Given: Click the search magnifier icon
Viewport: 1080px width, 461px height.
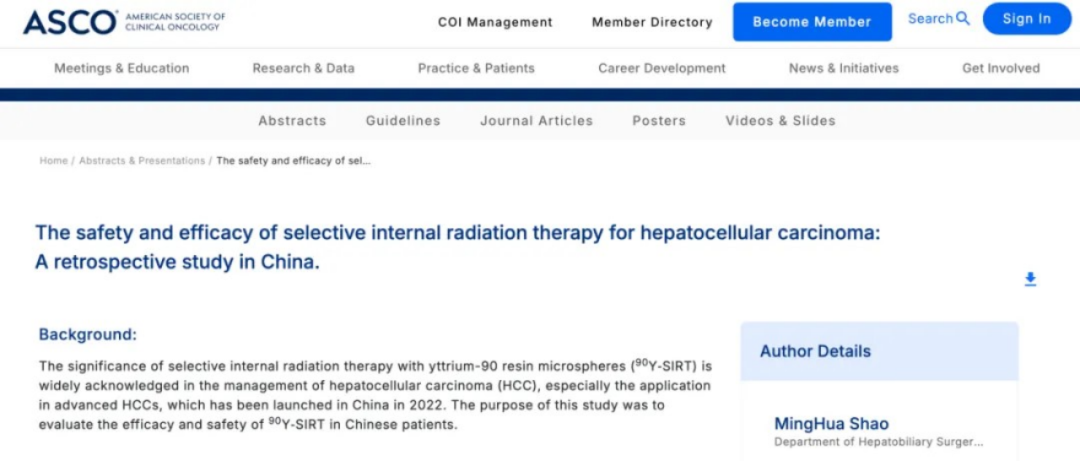Looking at the screenshot, I should [x=963, y=19].
